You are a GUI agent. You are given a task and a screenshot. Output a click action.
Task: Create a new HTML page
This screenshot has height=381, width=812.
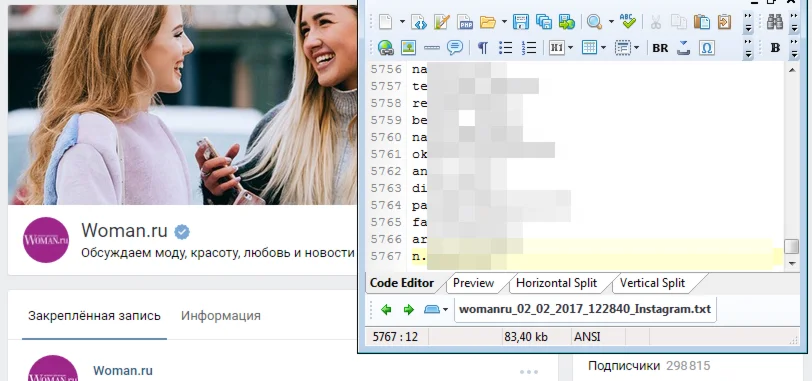pos(418,22)
